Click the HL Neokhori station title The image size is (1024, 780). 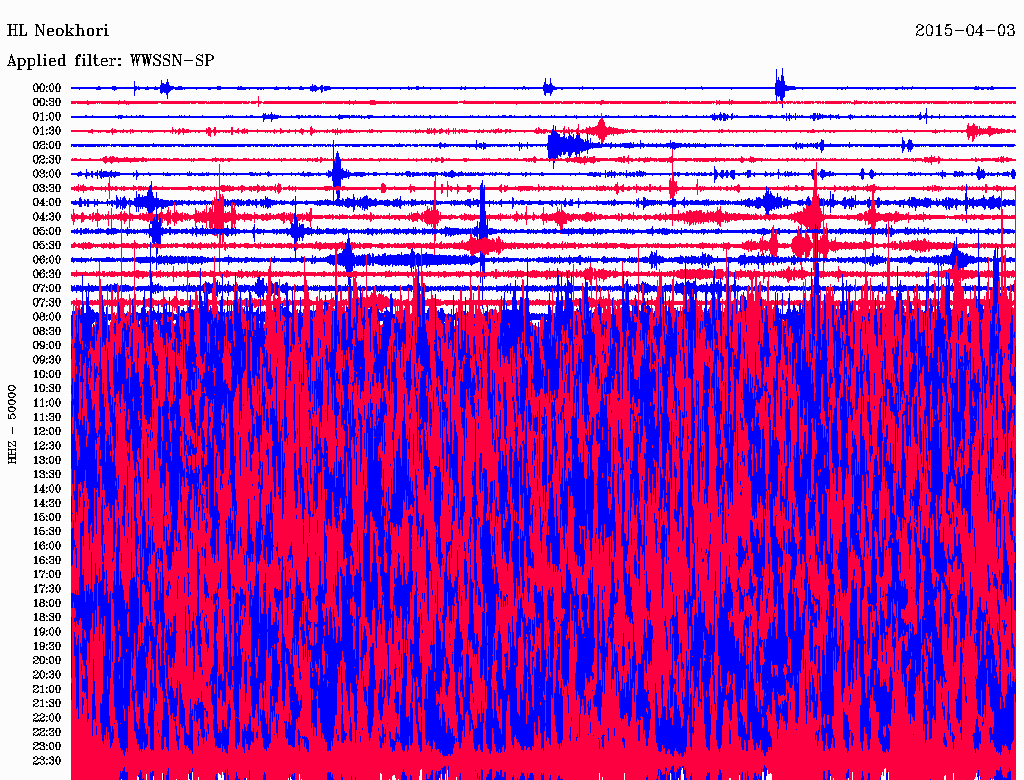coord(58,31)
